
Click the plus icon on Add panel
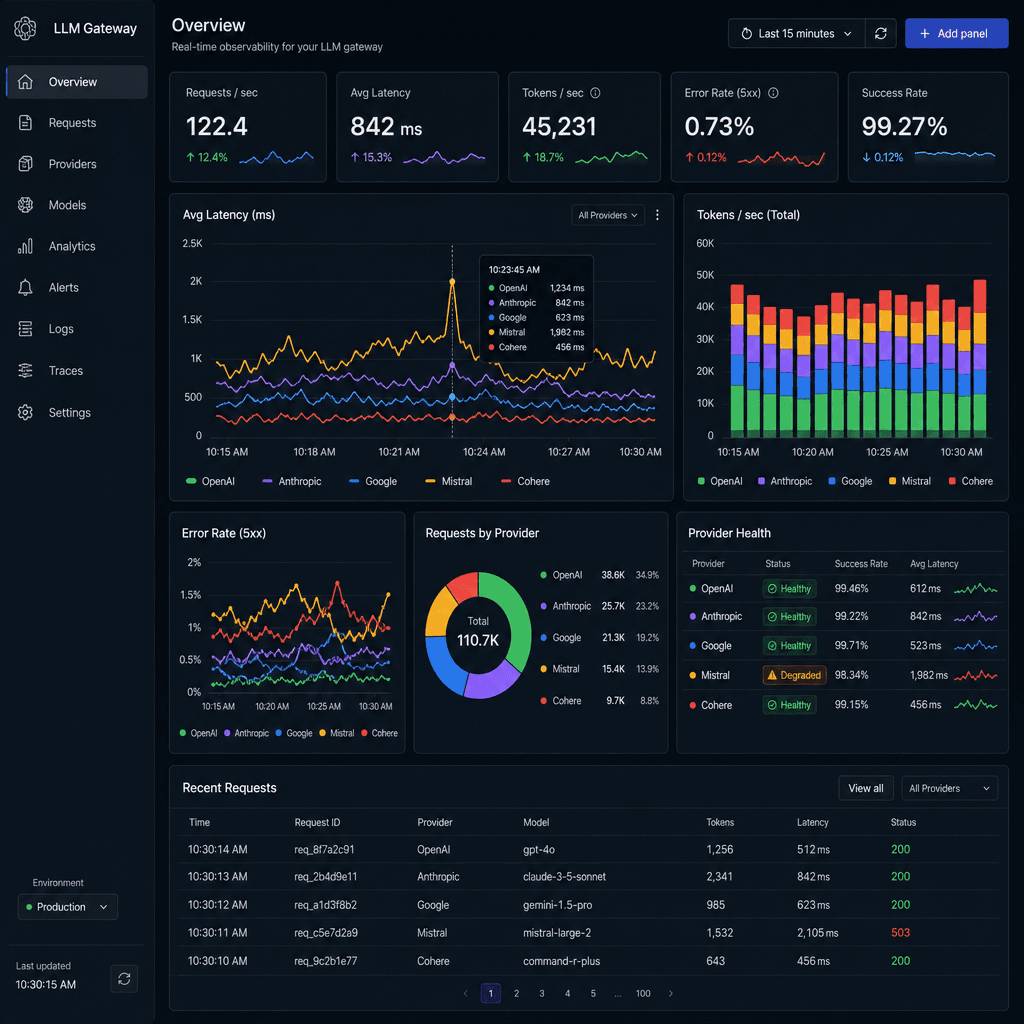(925, 33)
